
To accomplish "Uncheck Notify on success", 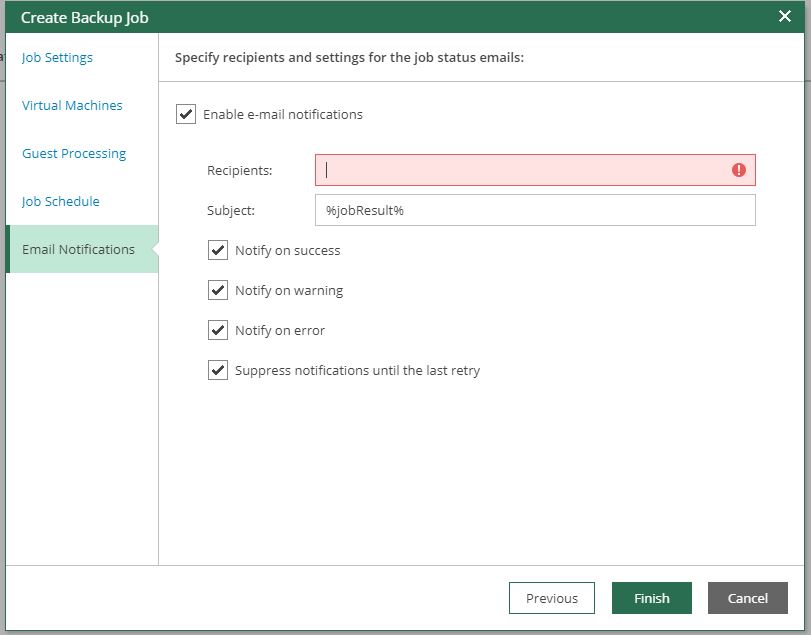I will [x=218, y=250].
